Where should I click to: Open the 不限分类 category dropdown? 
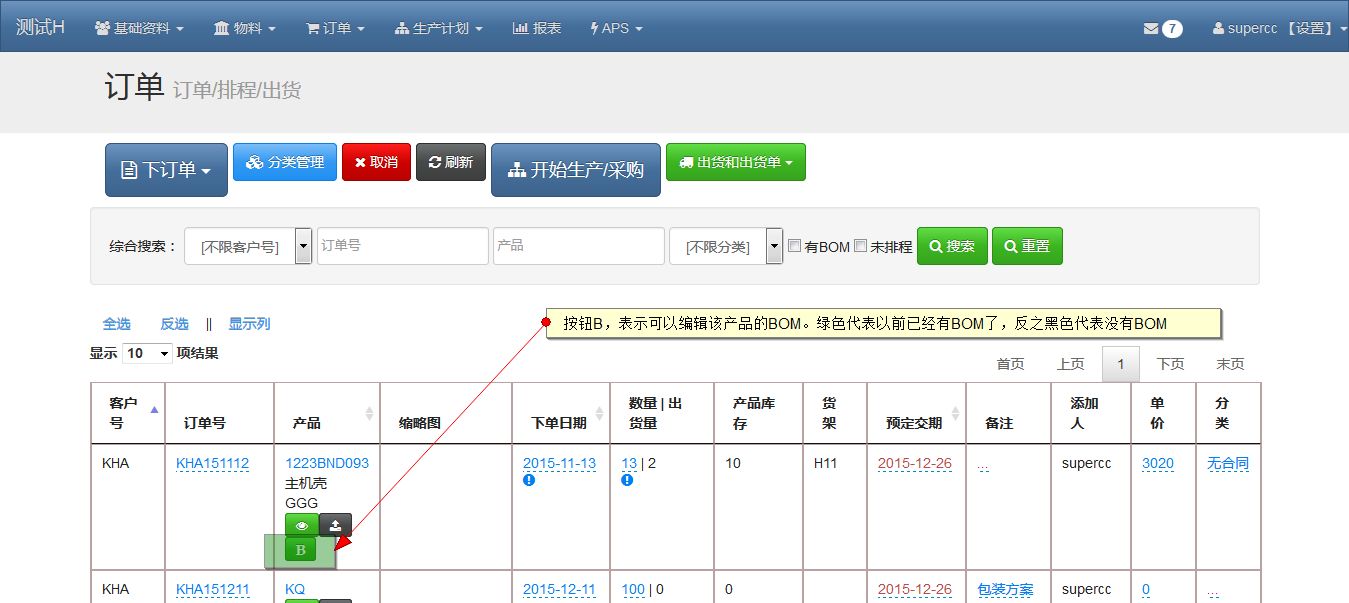point(725,246)
